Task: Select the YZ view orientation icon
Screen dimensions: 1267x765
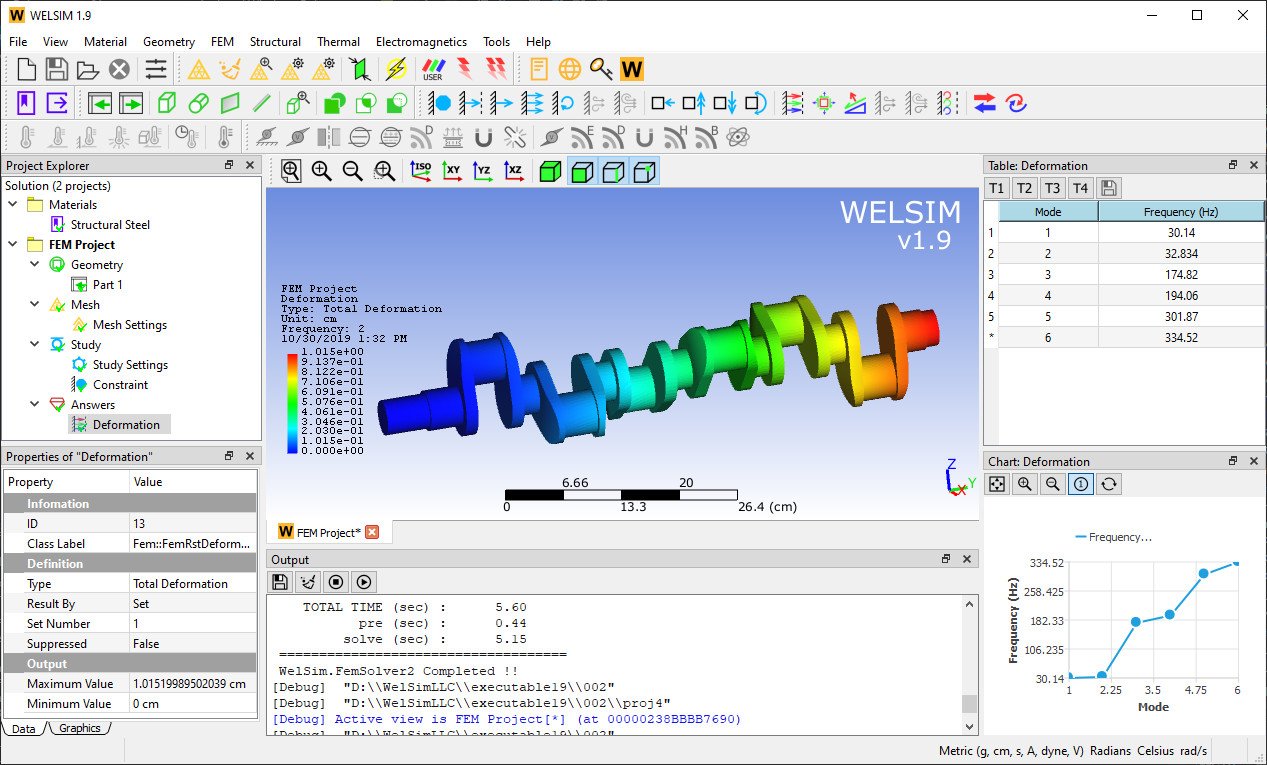Action: (x=483, y=170)
